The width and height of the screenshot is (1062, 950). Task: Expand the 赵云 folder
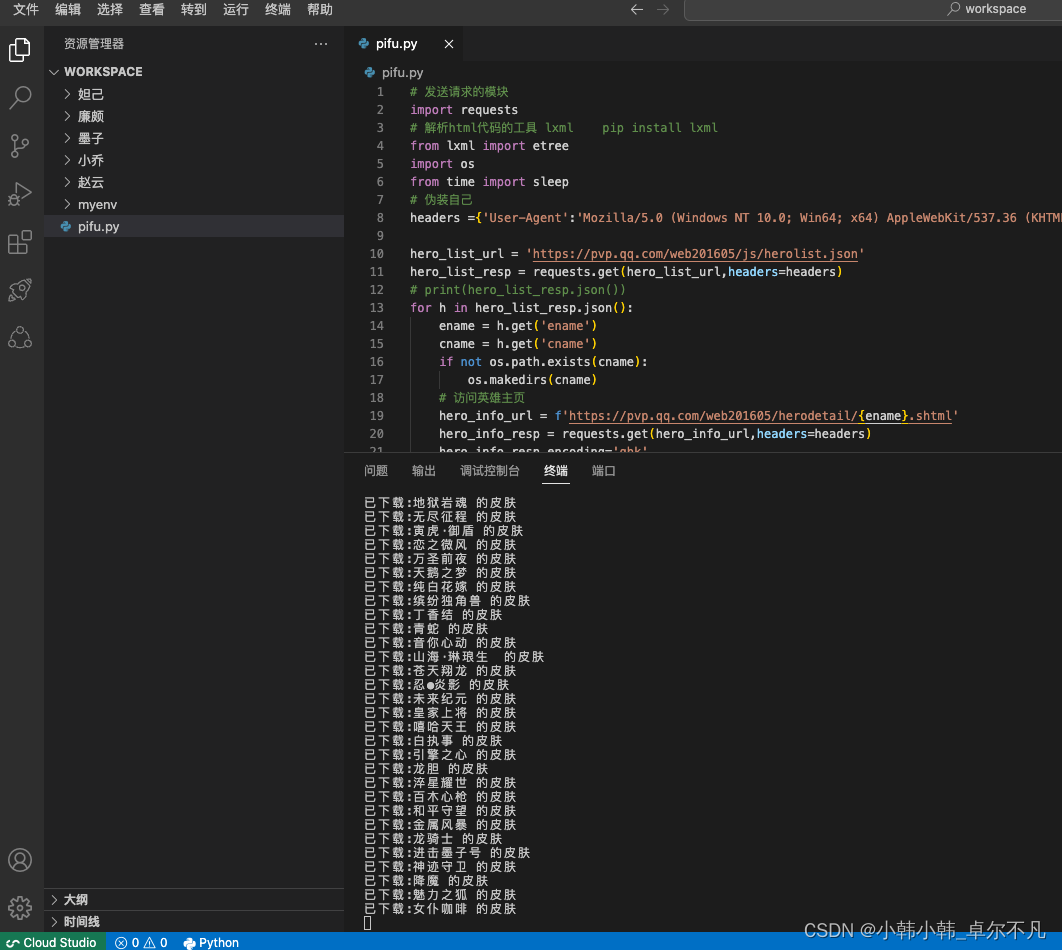pyautogui.click(x=194, y=182)
